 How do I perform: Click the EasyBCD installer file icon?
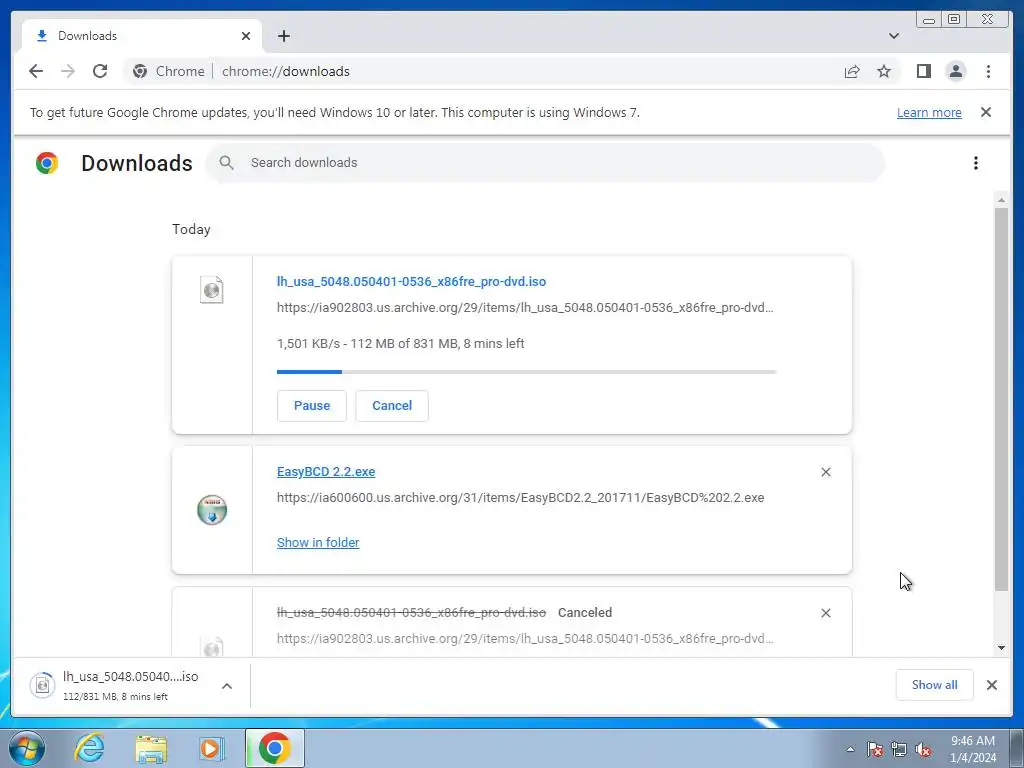click(212, 510)
